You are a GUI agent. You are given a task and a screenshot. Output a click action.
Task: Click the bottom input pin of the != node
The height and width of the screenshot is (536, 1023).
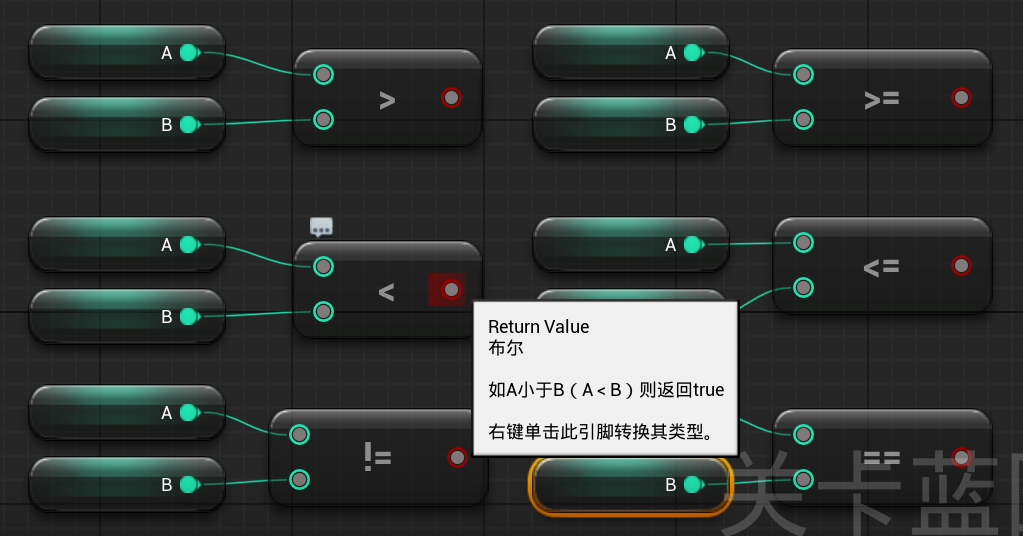(x=299, y=479)
